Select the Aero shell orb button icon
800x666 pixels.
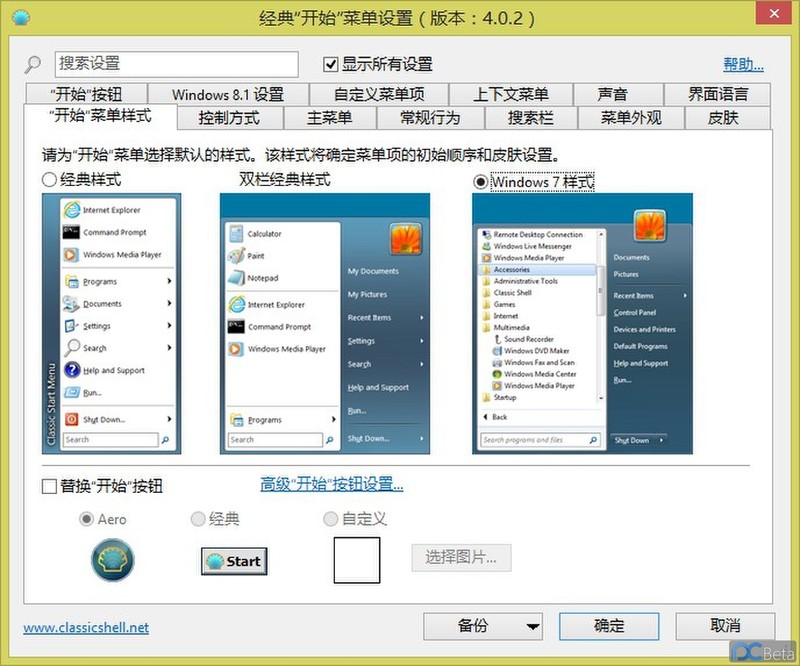pyautogui.click(x=112, y=560)
